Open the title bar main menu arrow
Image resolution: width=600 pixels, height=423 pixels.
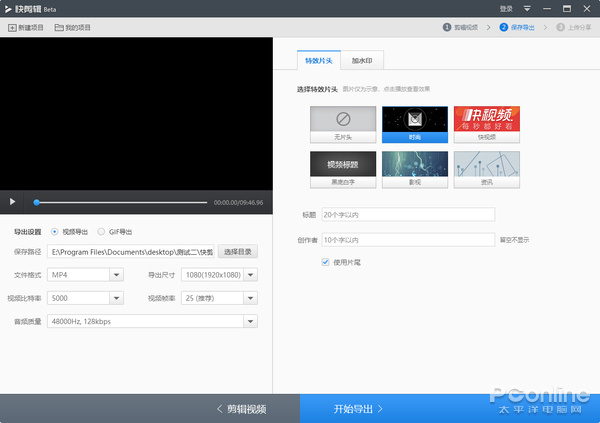click(x=527, y=9)
